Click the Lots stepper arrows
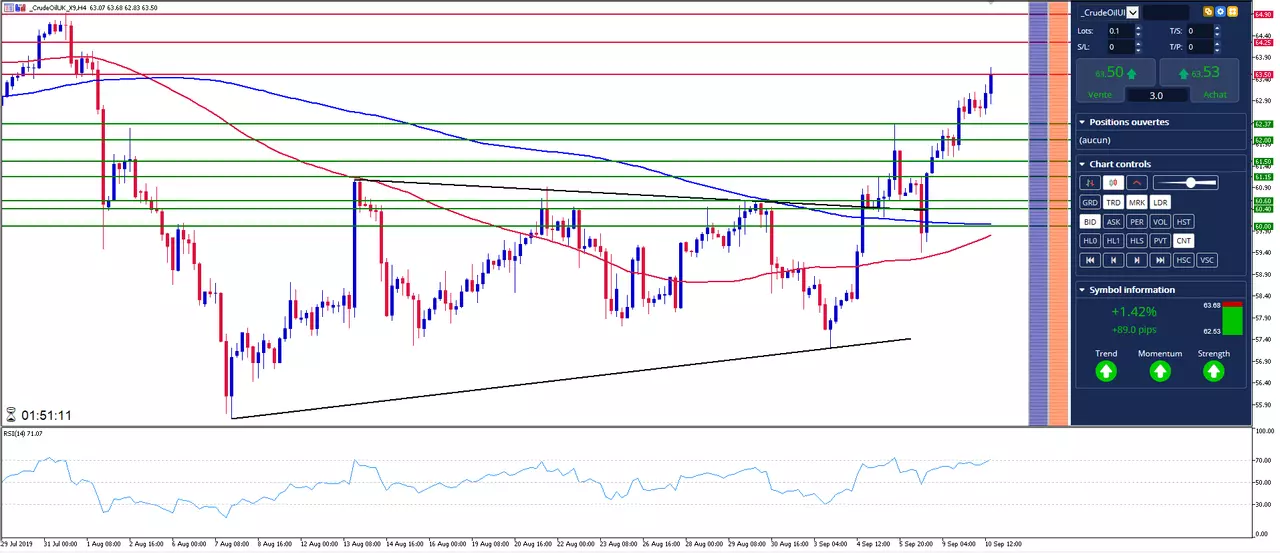 pos(1138,31)
